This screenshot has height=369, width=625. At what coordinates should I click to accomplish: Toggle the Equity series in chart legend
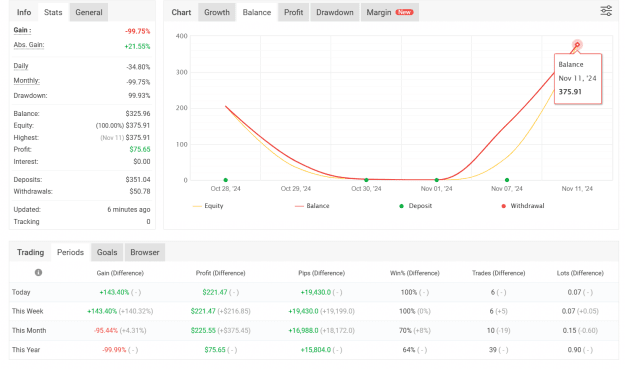[x=208, y=206]
